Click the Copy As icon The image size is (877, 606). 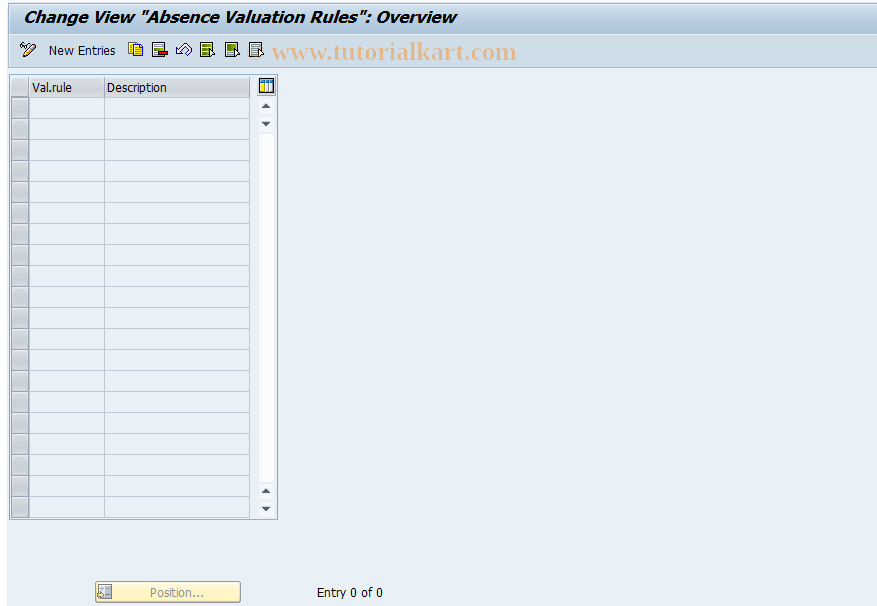point(135,50)
